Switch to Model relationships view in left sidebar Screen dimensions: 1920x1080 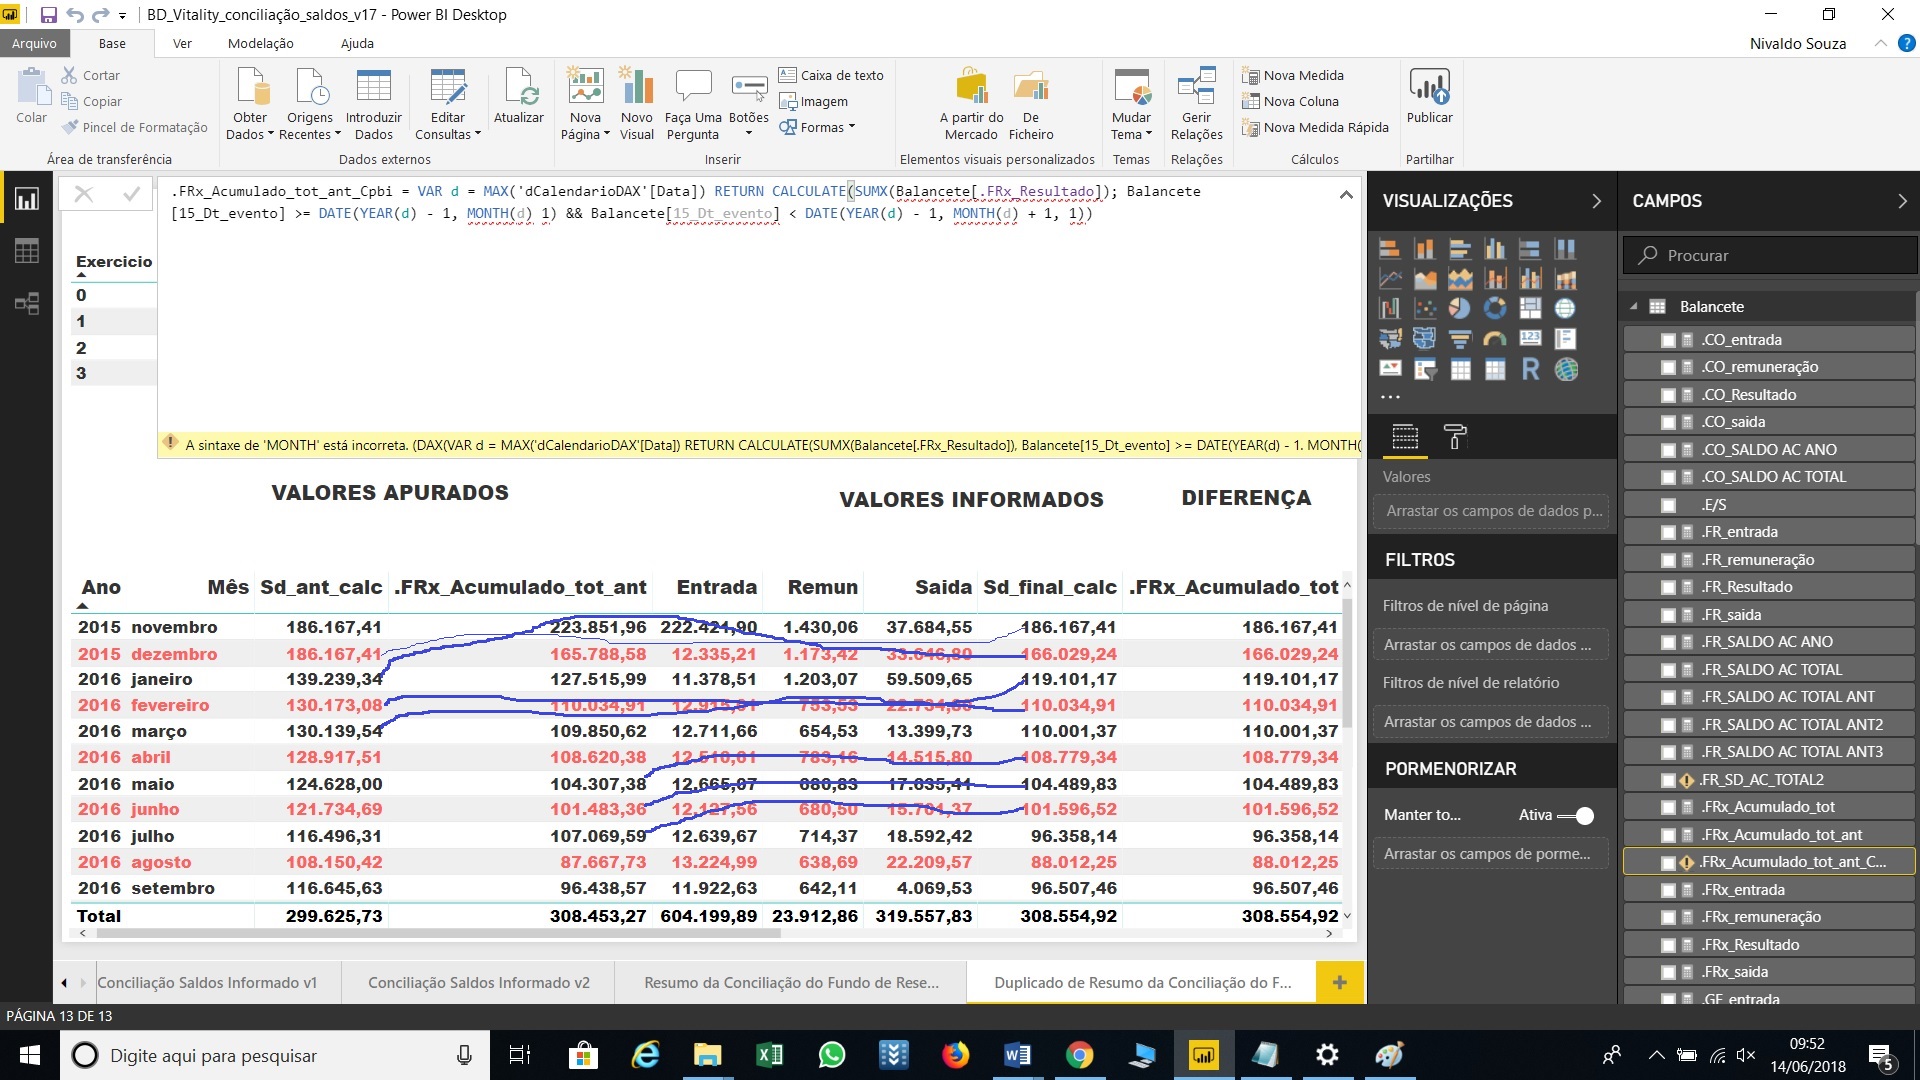tap(27, 304)
